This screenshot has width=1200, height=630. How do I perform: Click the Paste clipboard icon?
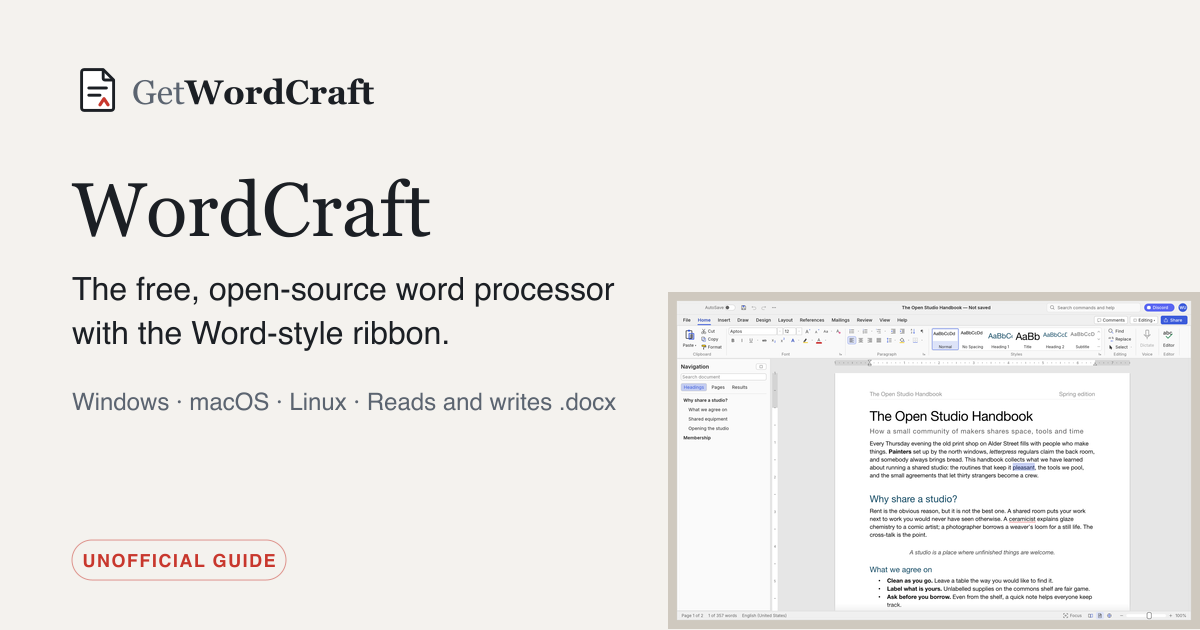pos(689,334)
